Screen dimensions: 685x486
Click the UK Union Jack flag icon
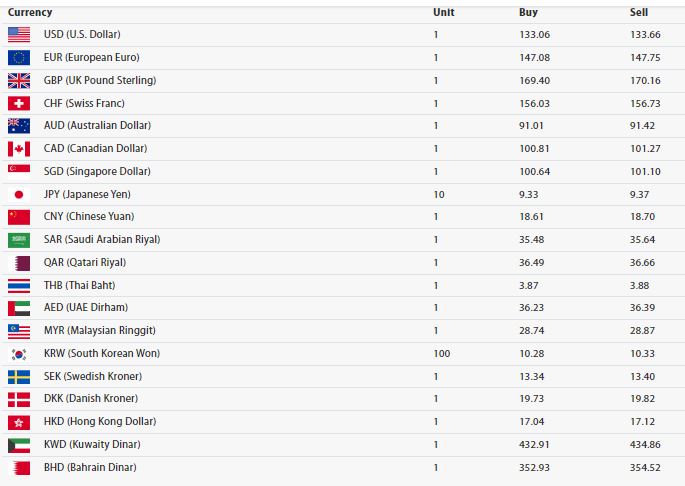pos(19,80)
